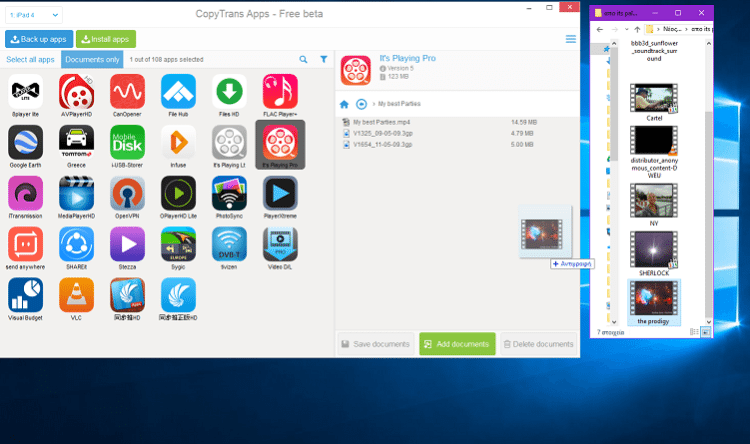The image size is (750, 444).
Task: Select the PlayerXtreme app icon
Action: click(280, 193)
